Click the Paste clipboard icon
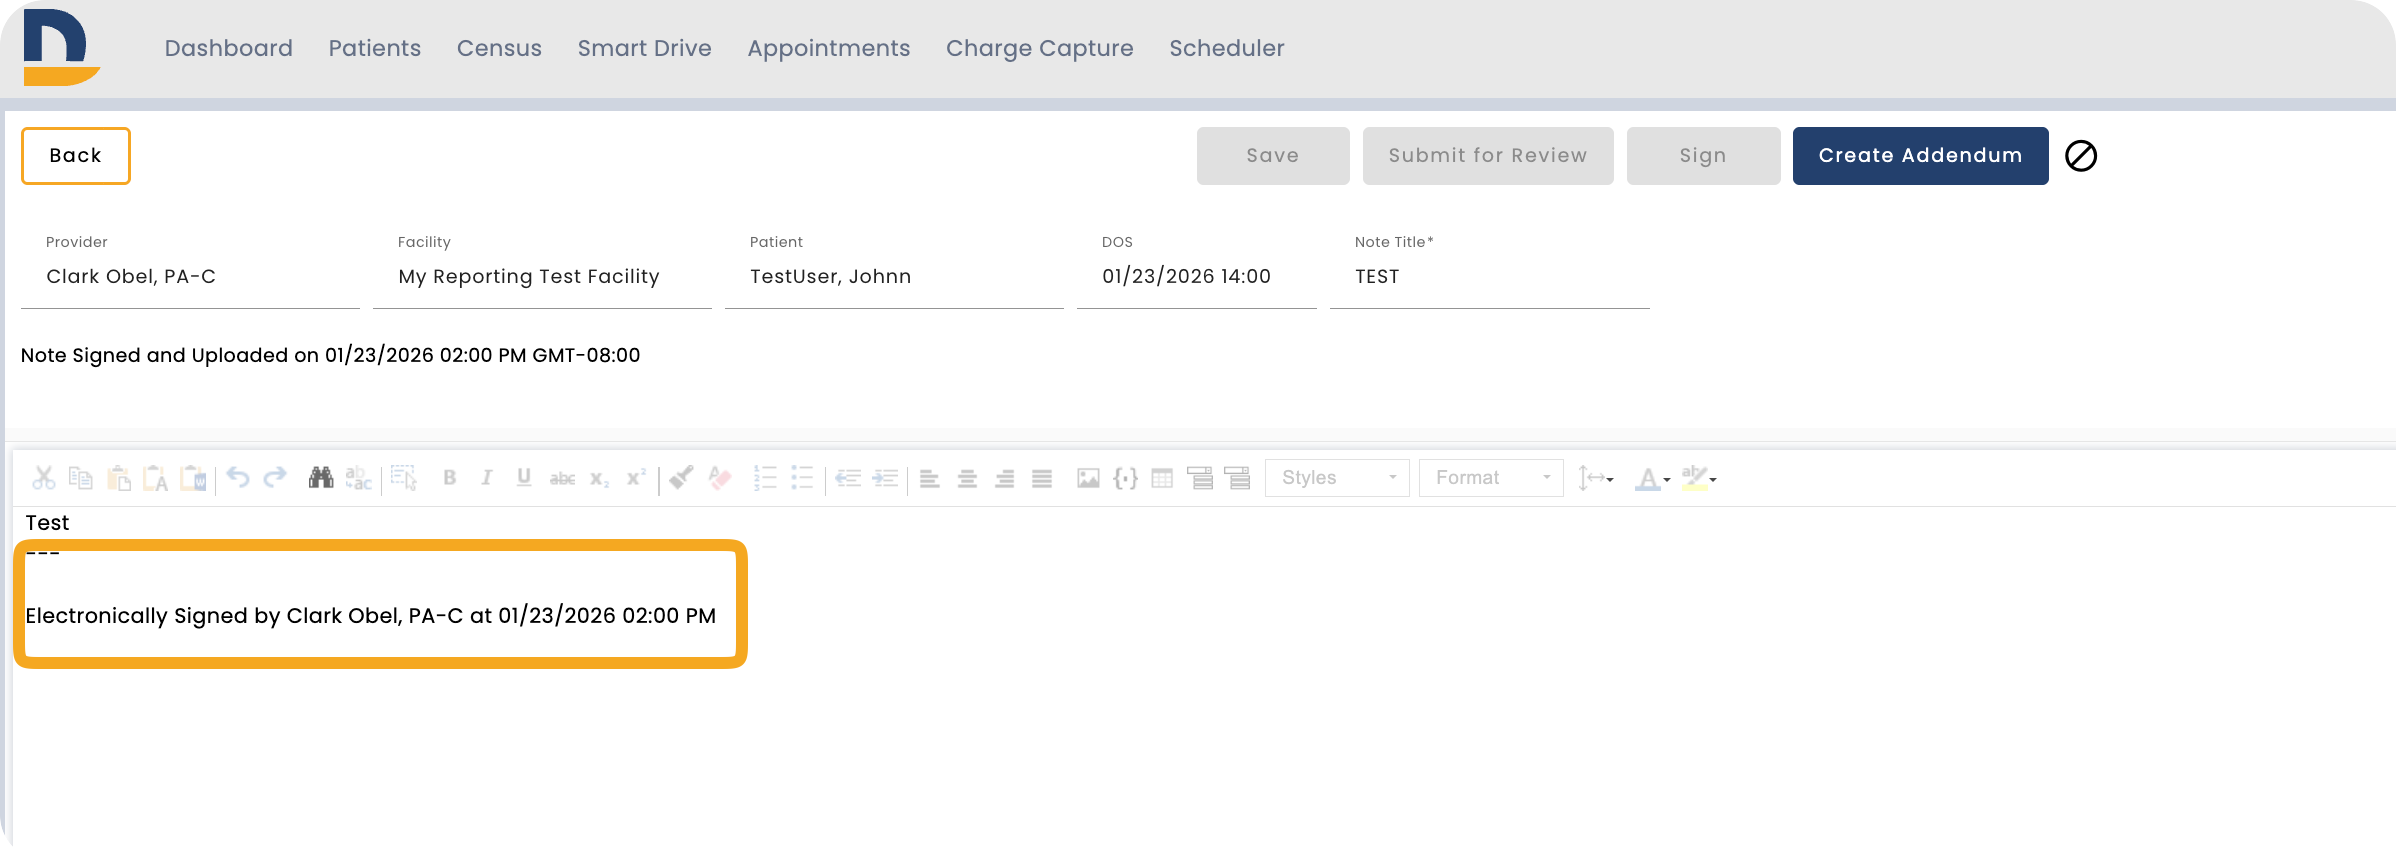This screenshot has width=2396, height=860. click(119, 478)
